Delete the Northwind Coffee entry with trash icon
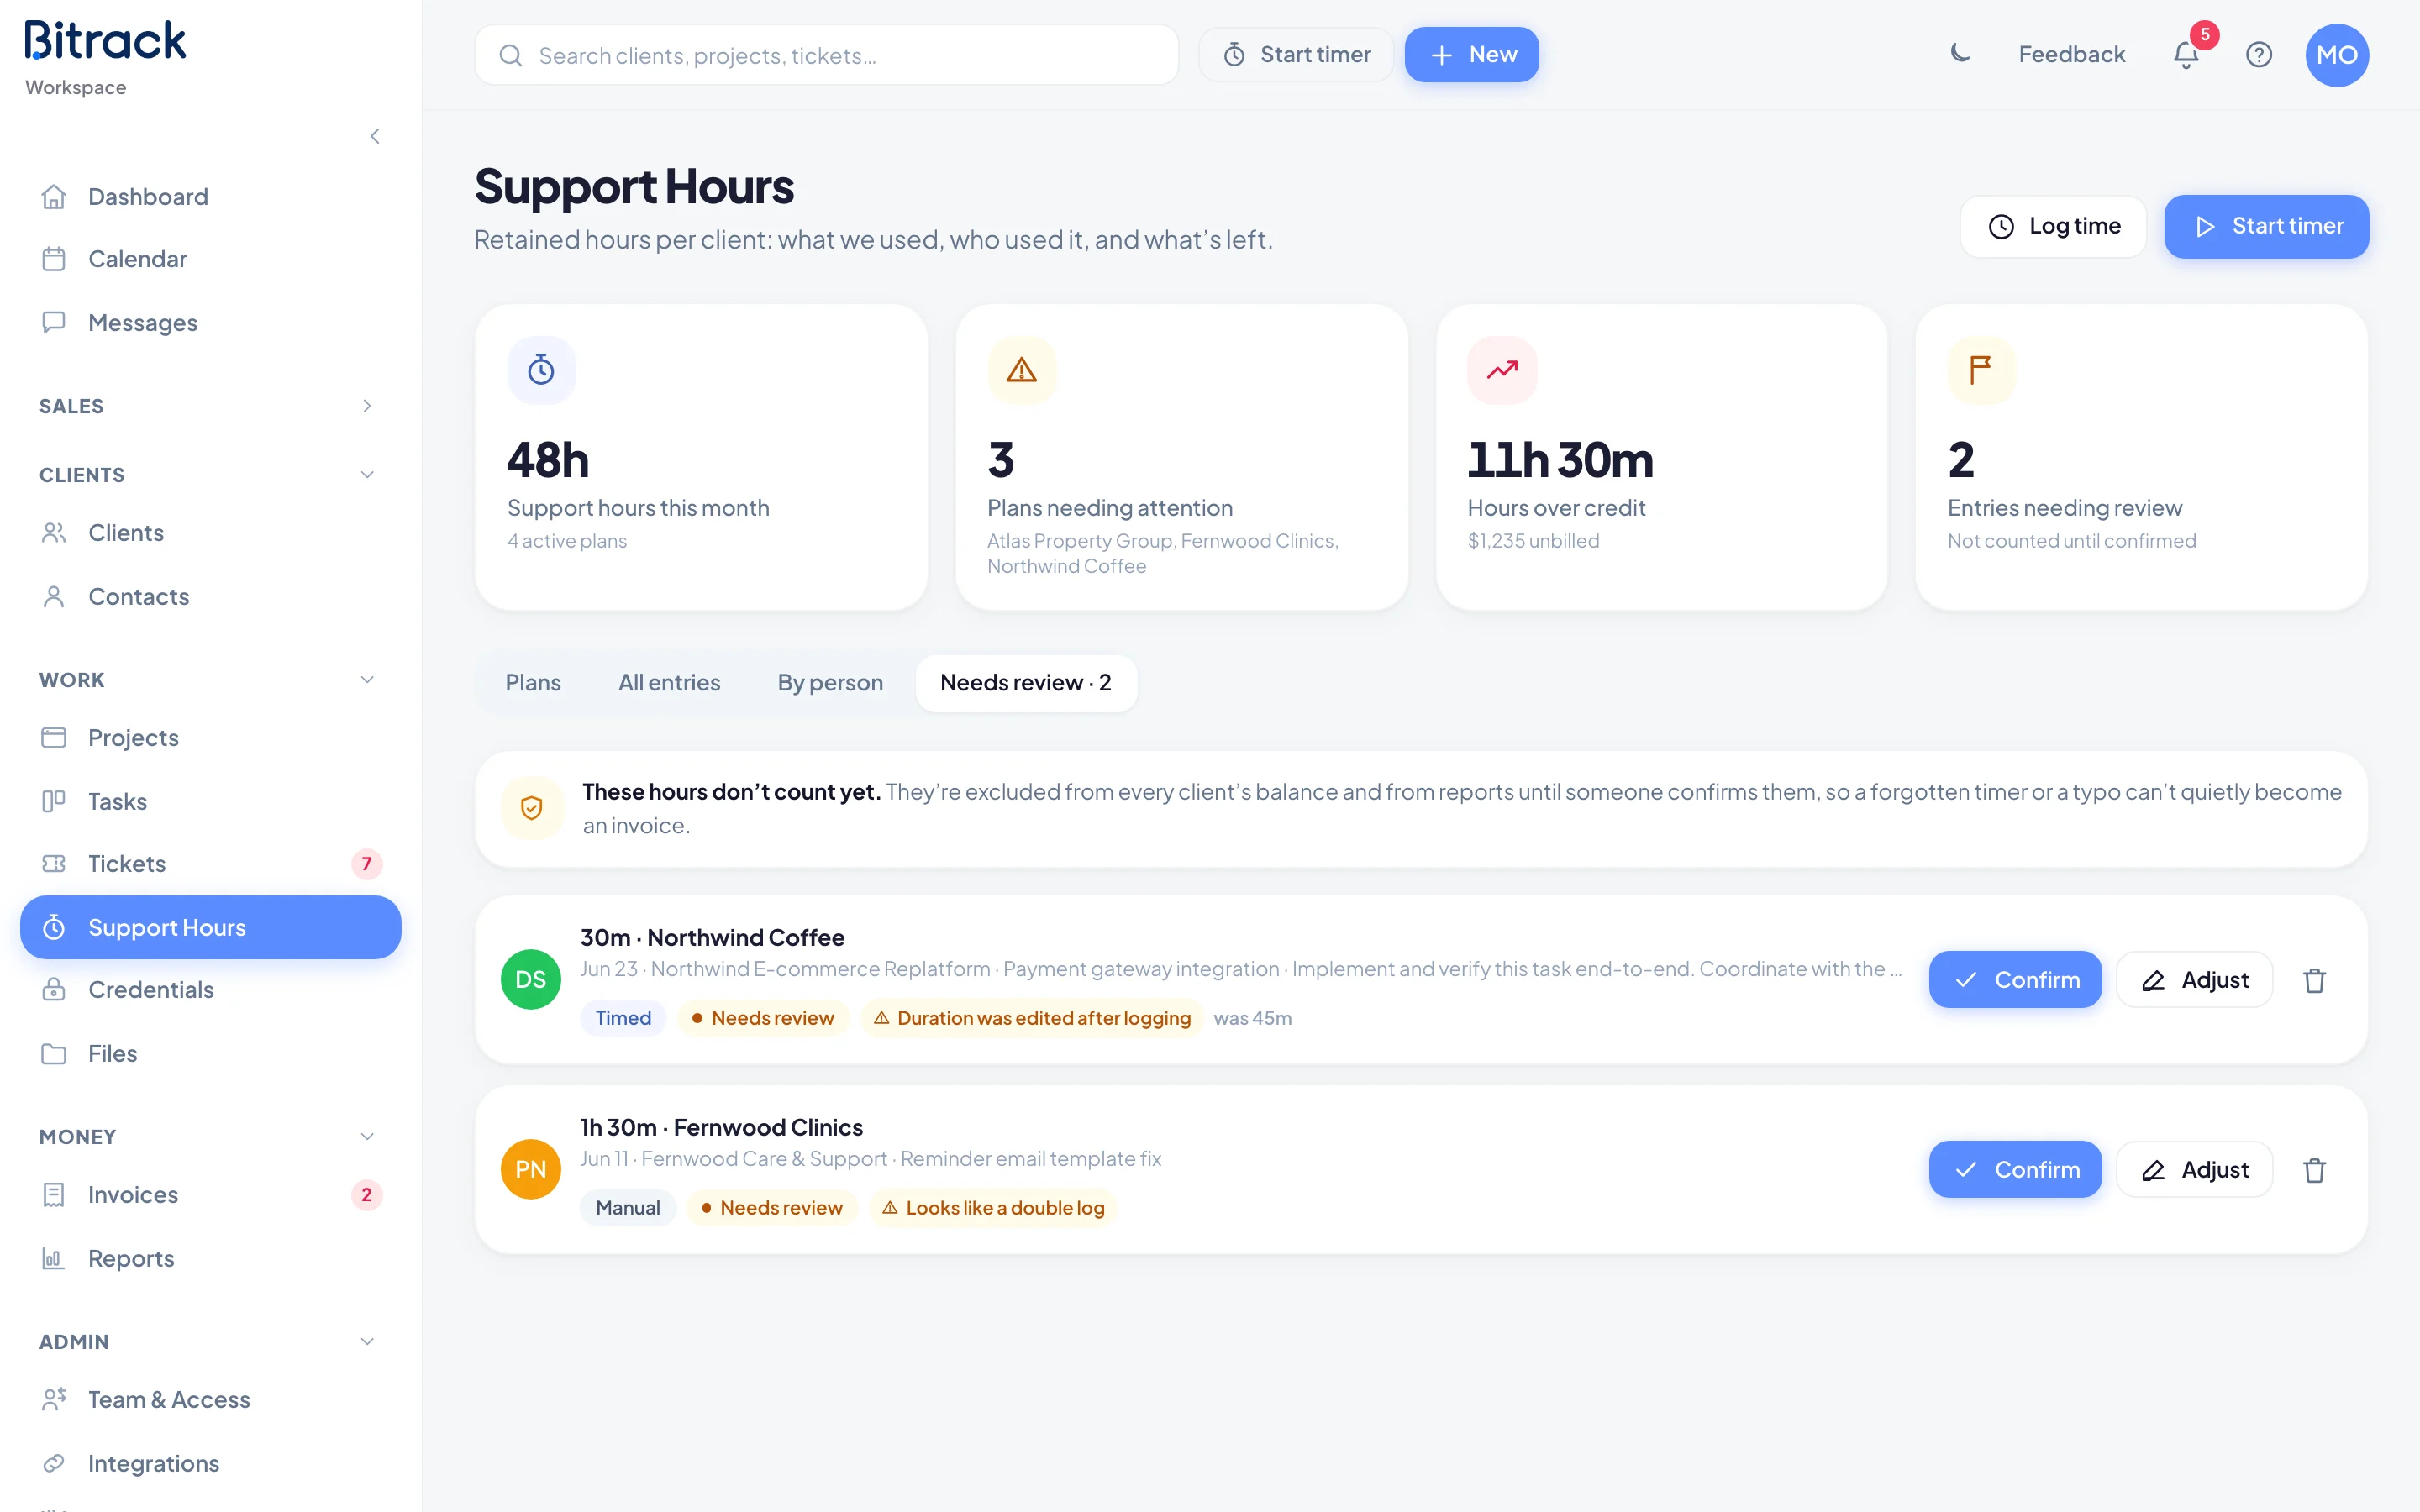The width and height of the screenshot is (2420, 1512). point(2314,980)
